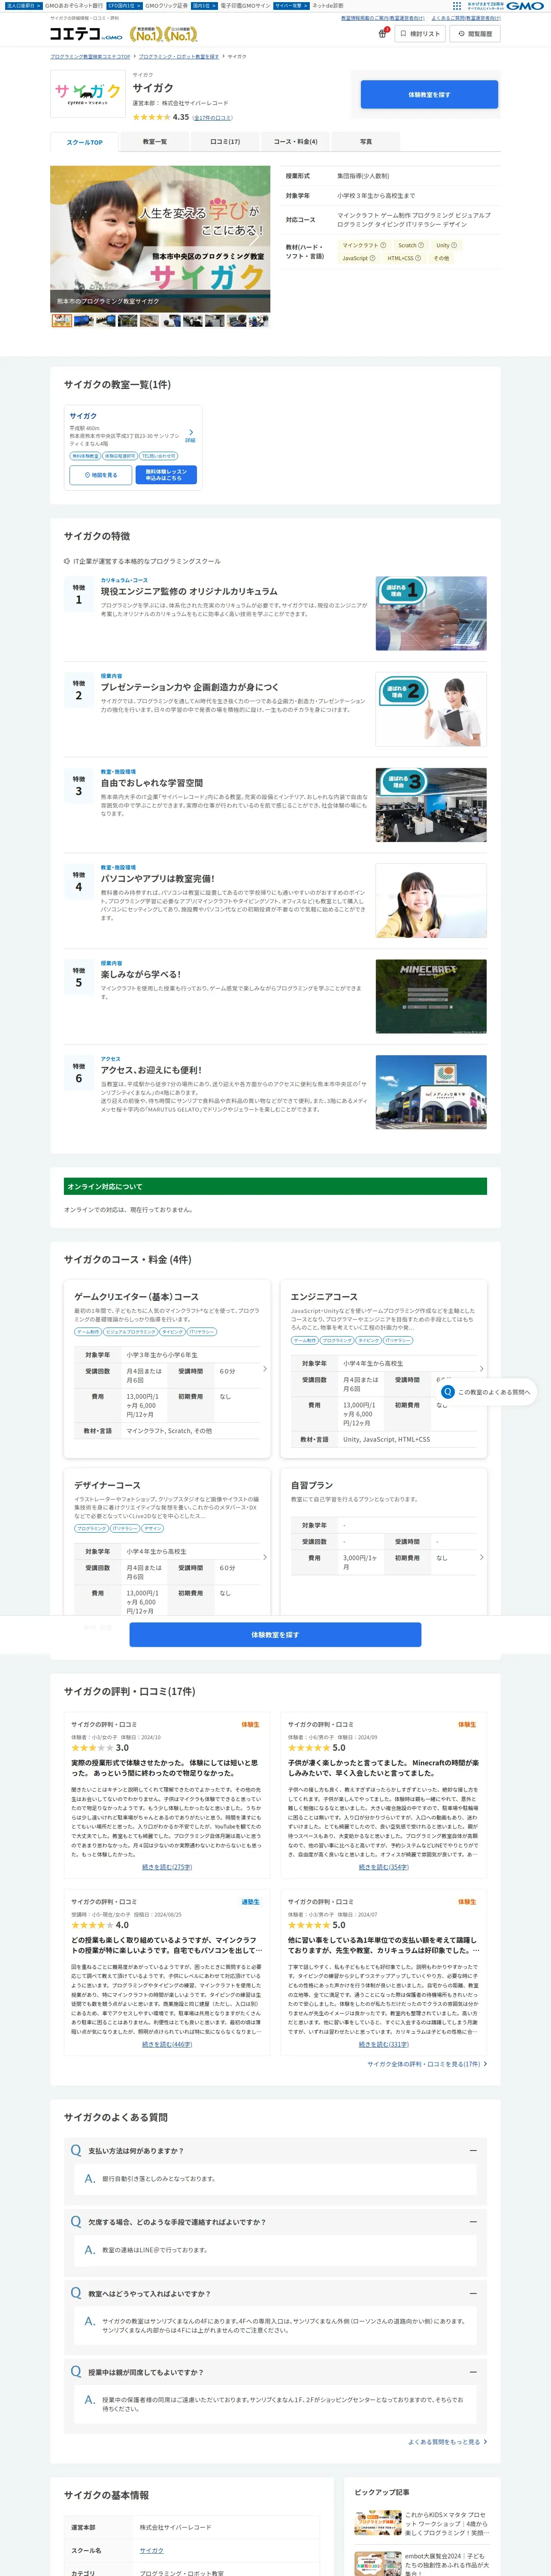Click the sticky 体験教室を探す bar button
The width and height of the screenshot is (551, 2576).
coord(275,1635)
